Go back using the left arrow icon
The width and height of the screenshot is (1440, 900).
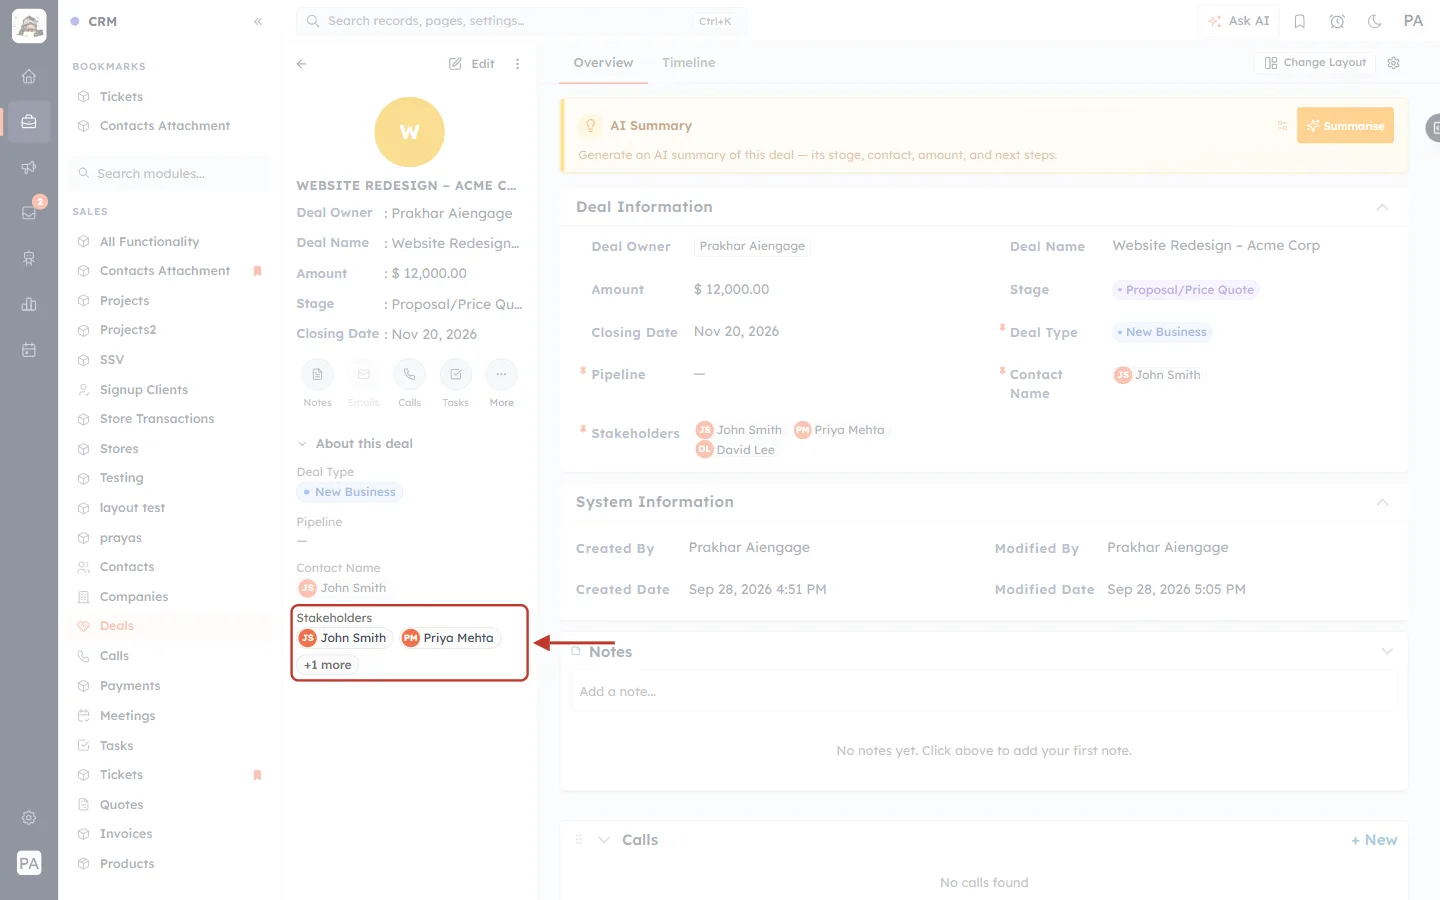pos(301,63)
